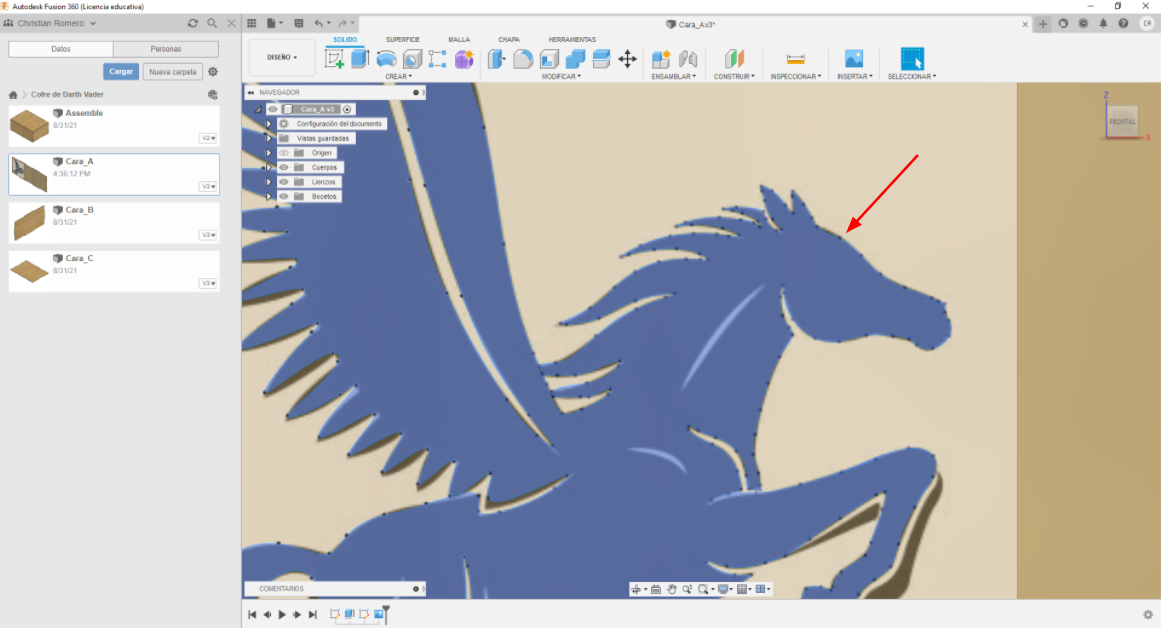Refresh the data panel
Viewport: 1161px width, 628px height.
click(x=193, y=23)
